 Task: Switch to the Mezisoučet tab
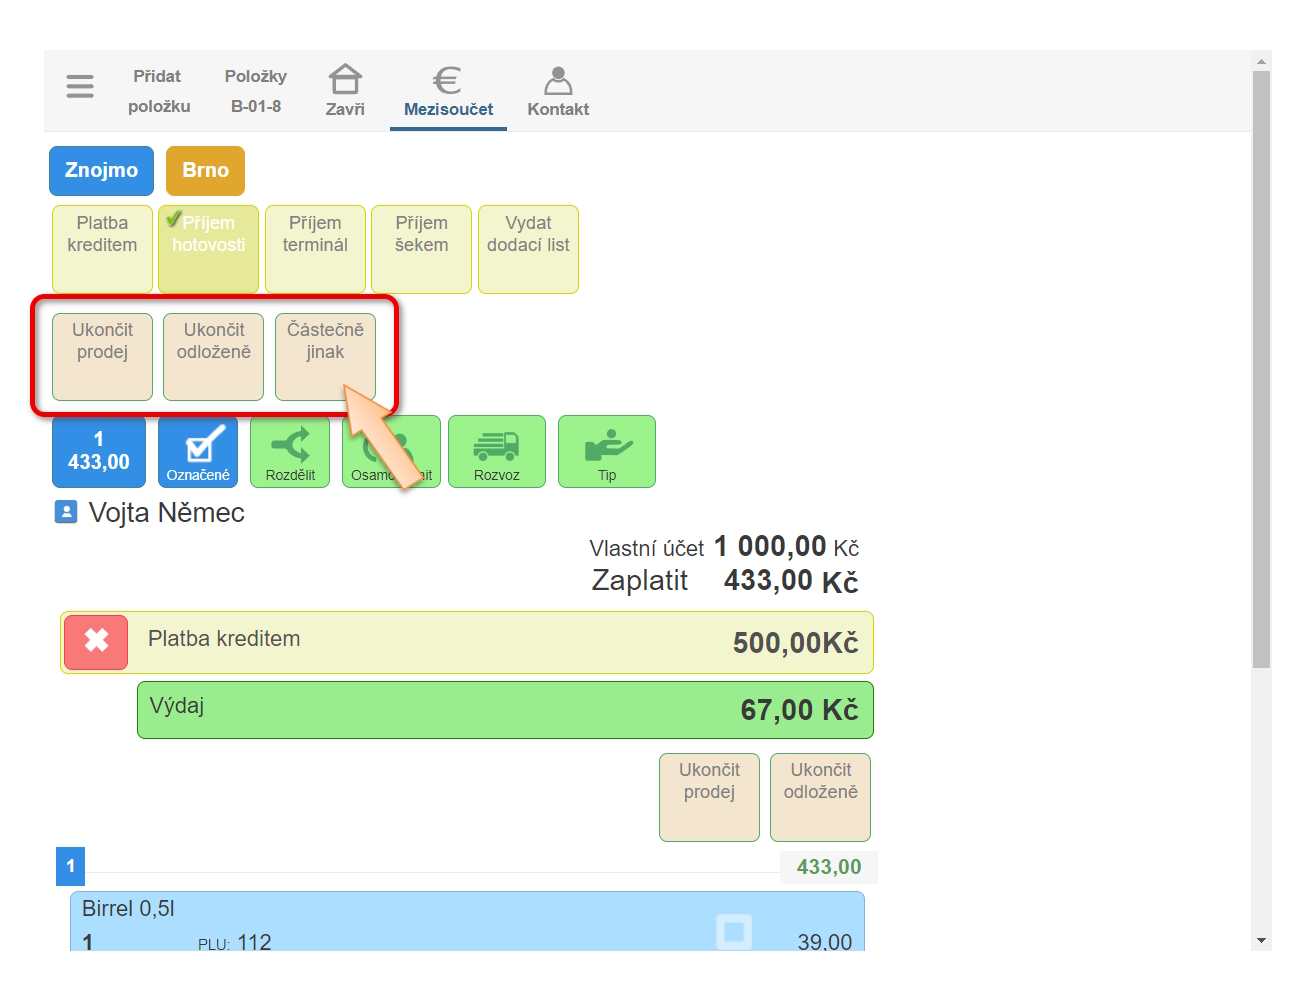448,90
